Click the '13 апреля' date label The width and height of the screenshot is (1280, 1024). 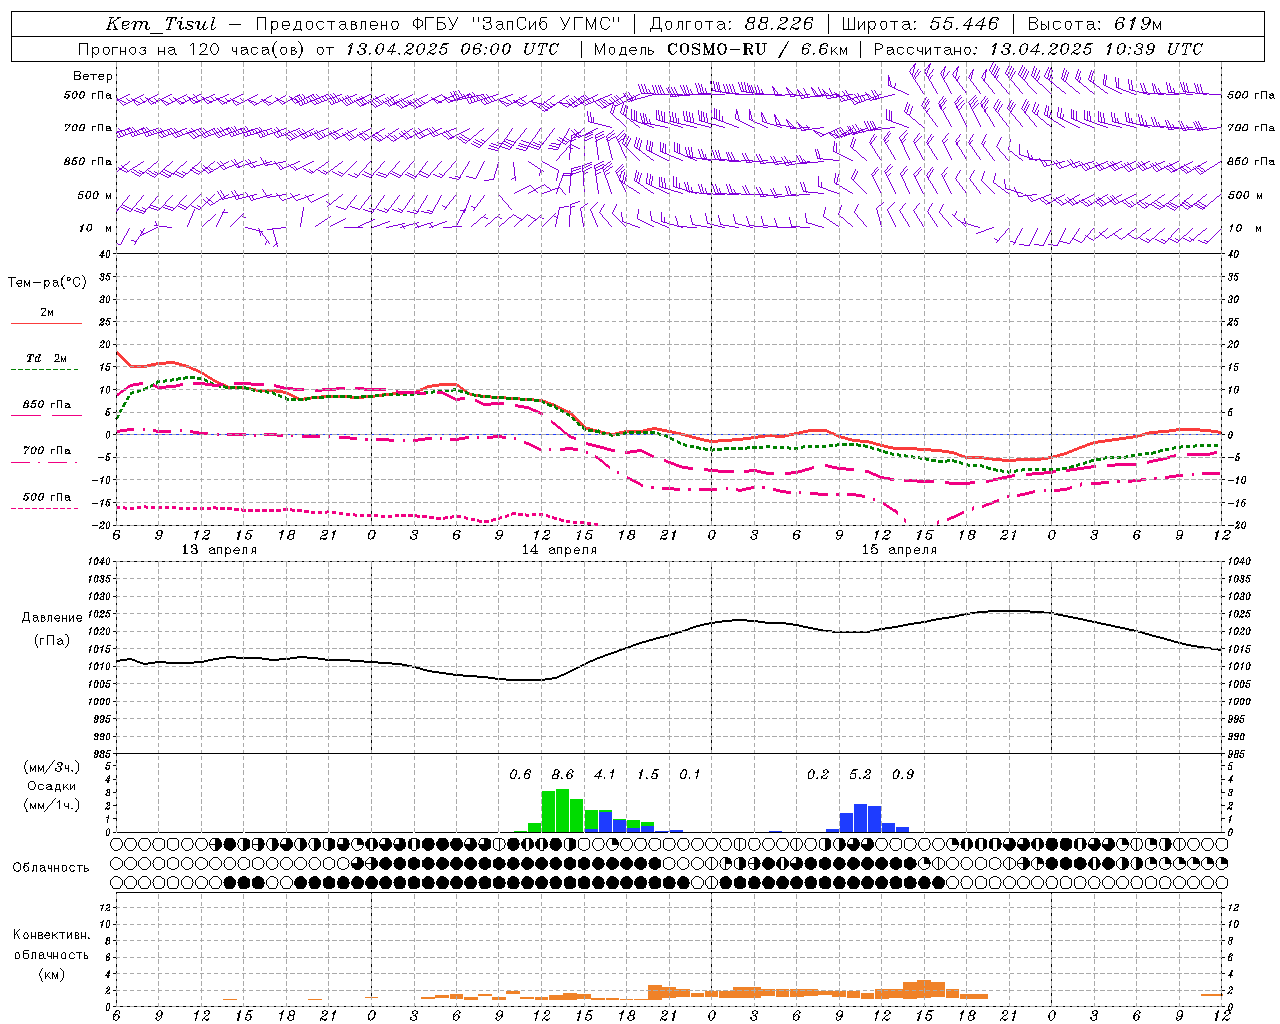tap(219, 550)
